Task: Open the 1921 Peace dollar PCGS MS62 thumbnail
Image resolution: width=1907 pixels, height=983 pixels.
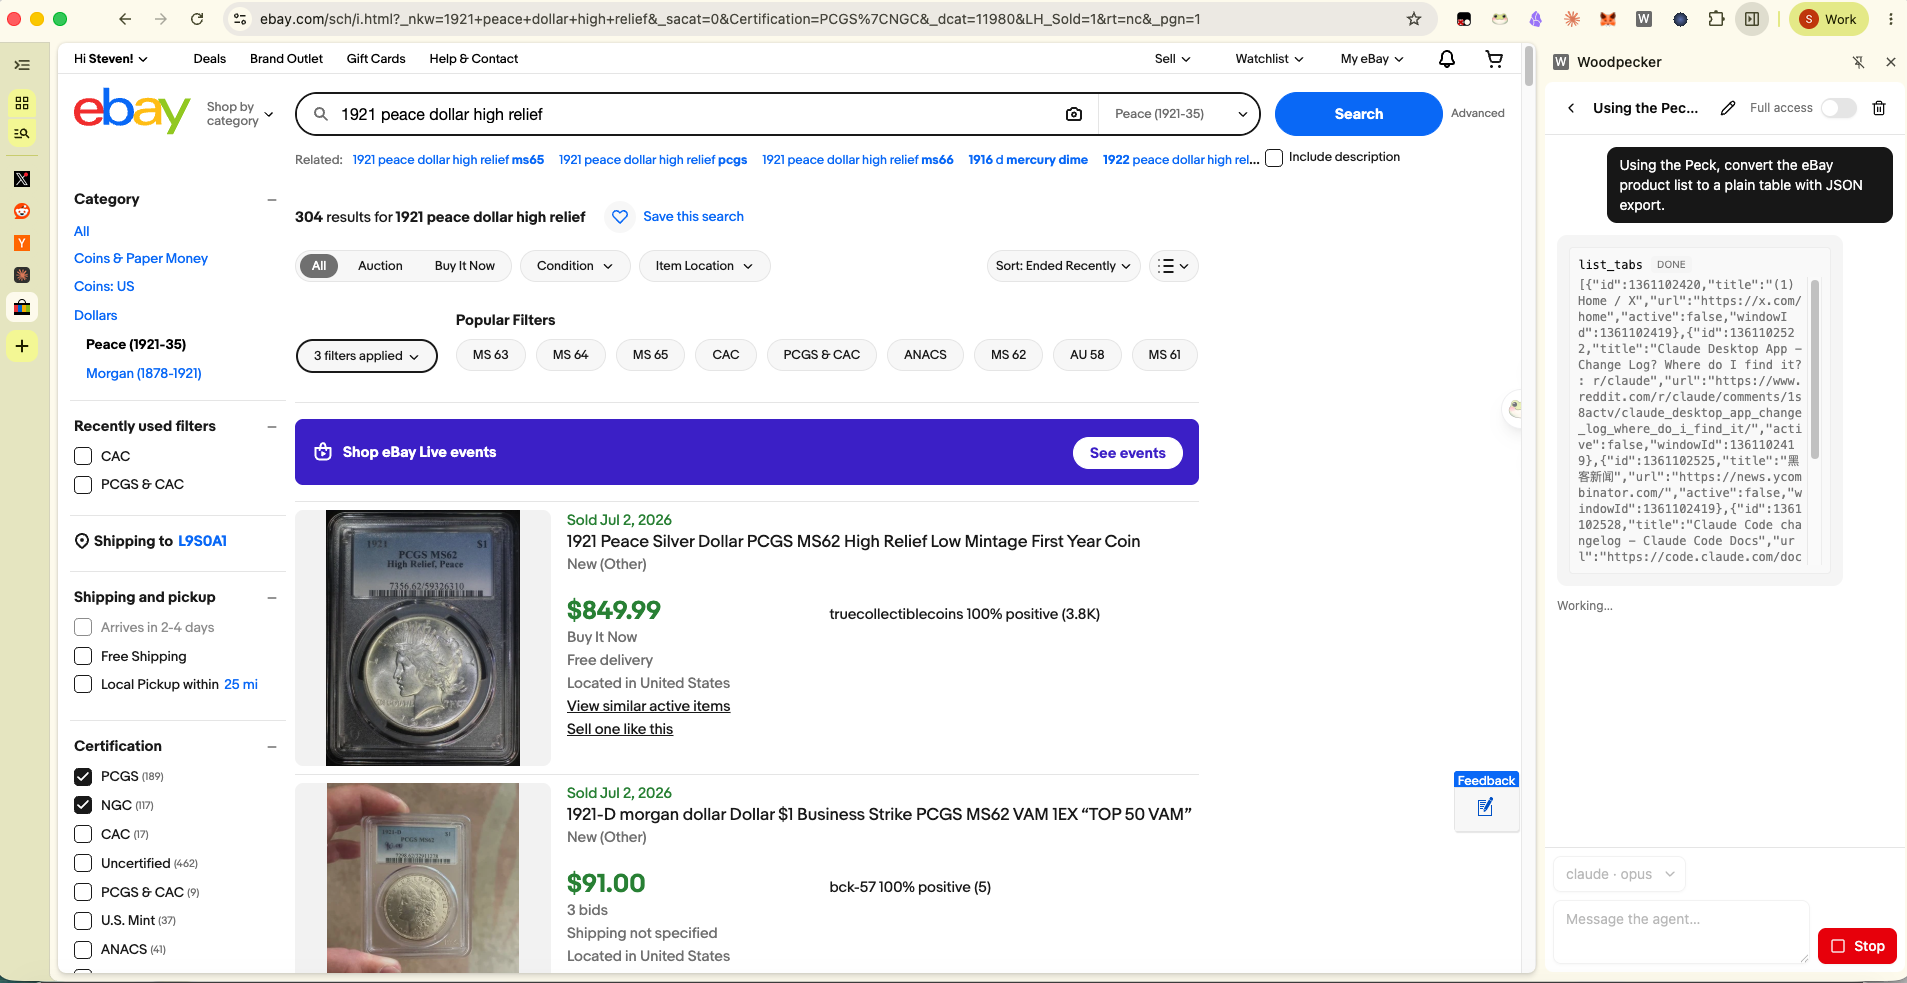Action: coord(423,638)
